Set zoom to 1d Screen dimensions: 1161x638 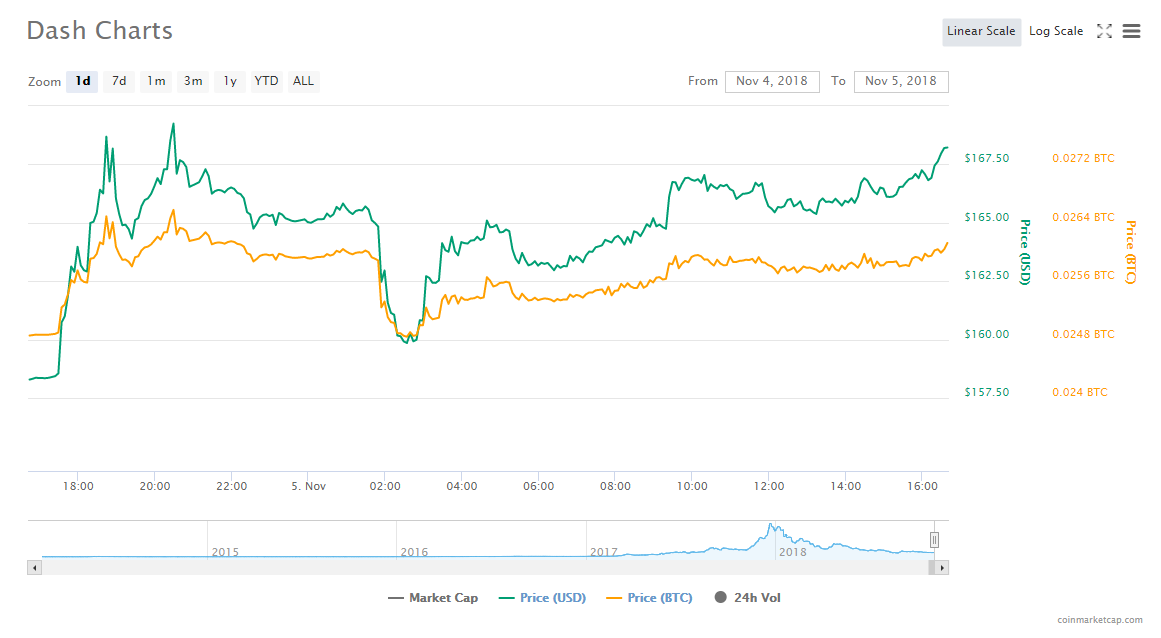pyautogui.click(x=83, y=81)
